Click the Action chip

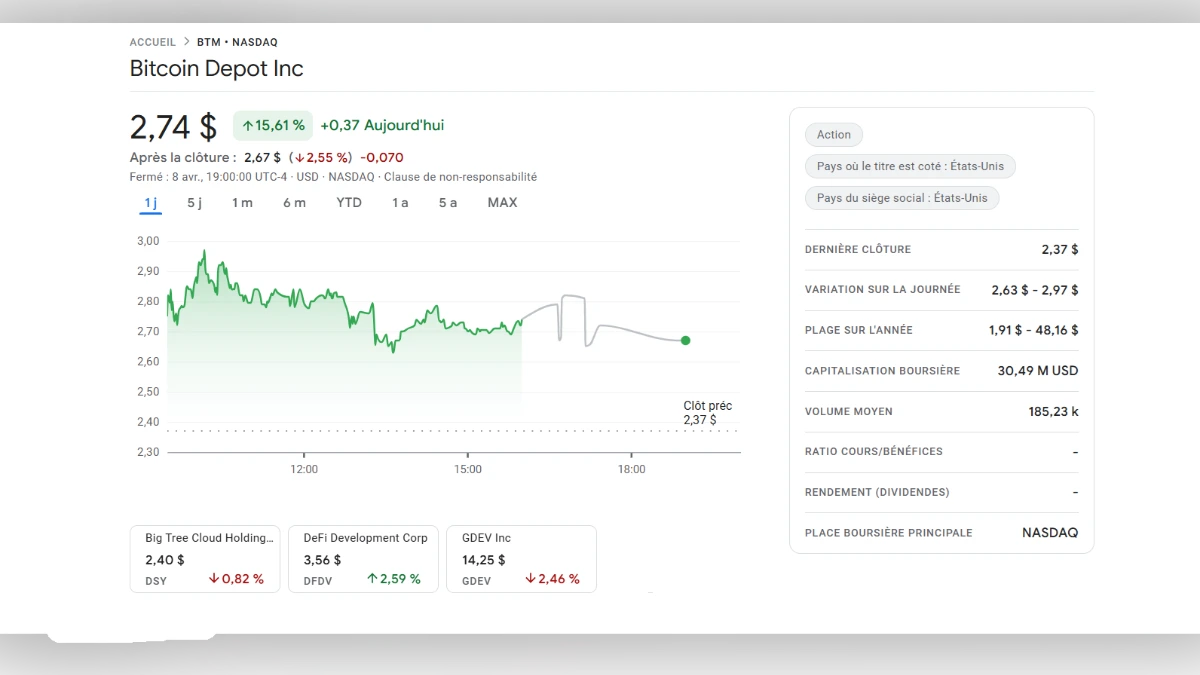pyautogui.click(x=833, y=134)
